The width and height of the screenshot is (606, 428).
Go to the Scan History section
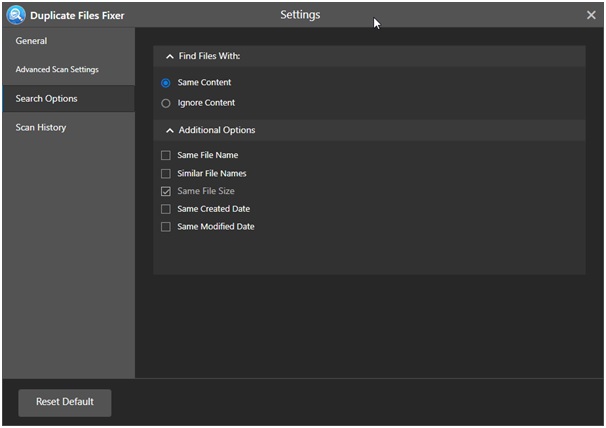41,128
